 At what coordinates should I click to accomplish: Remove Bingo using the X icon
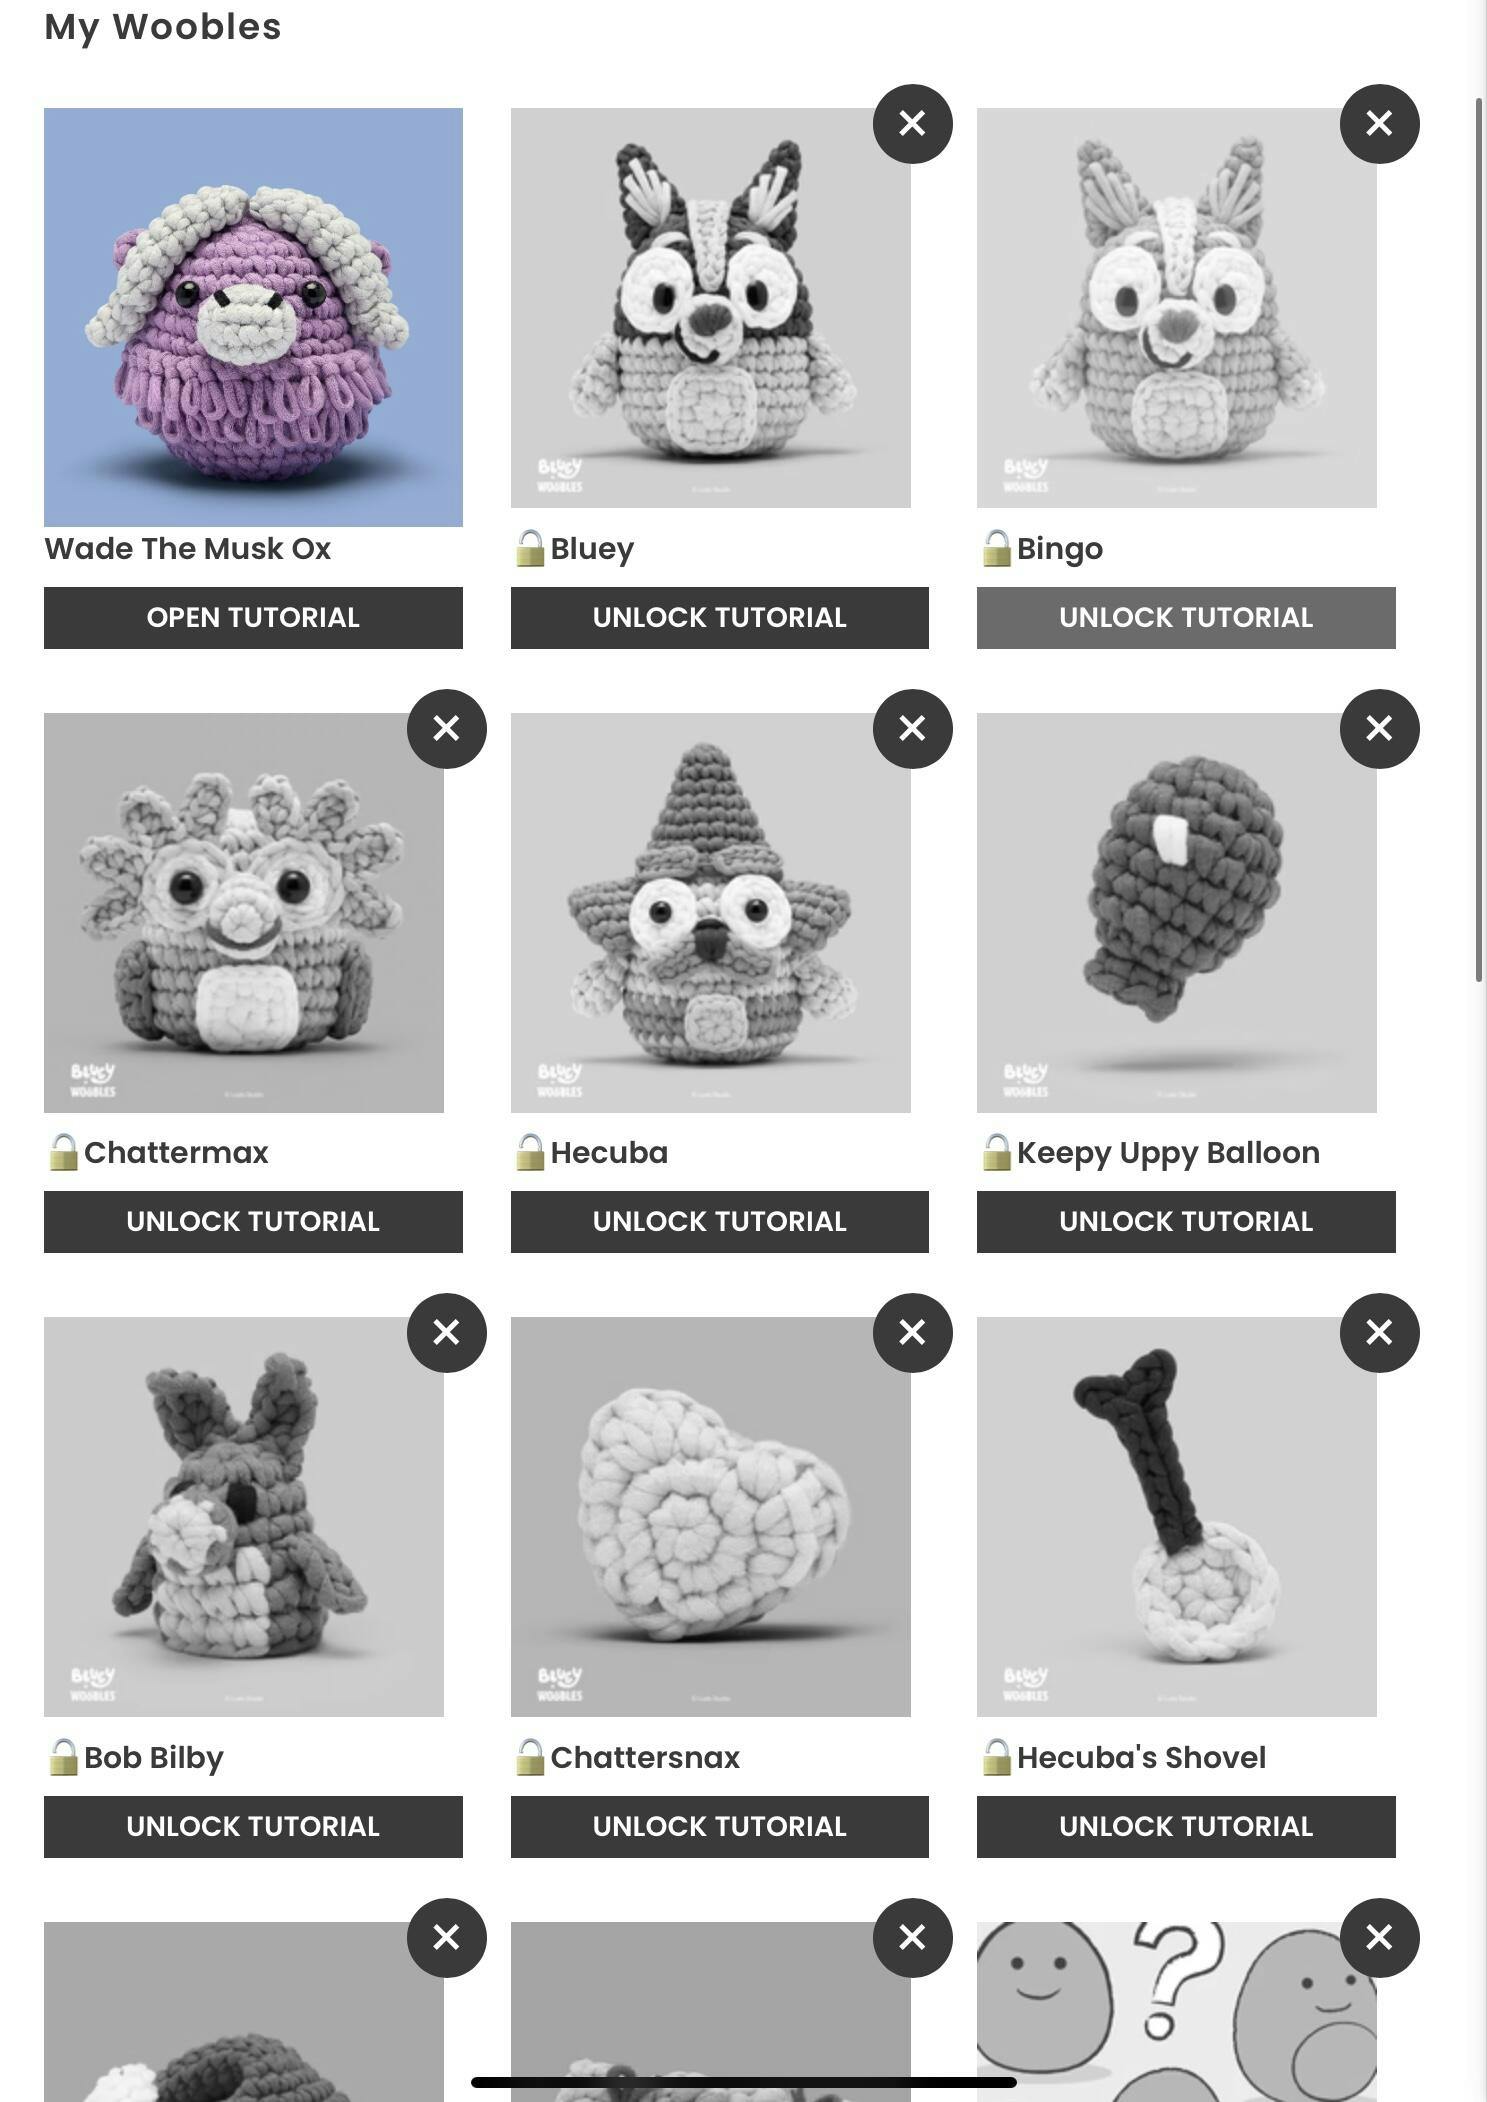[x=1379, y=124]
